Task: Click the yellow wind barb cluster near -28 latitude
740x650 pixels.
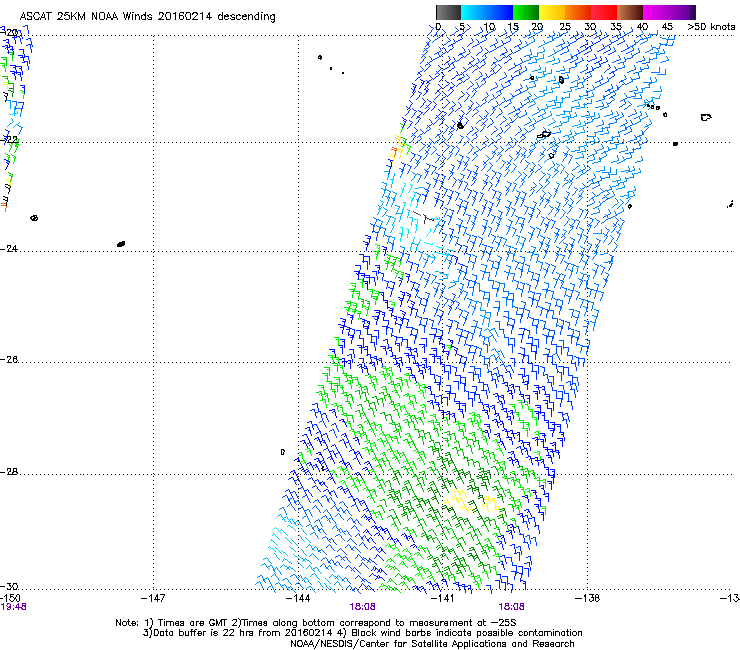Action: [472, 502]
